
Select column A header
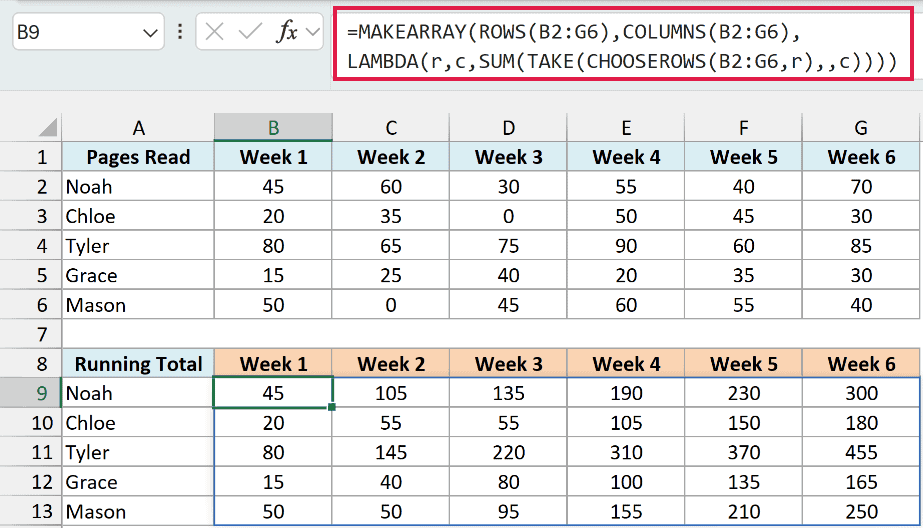pos(138,127)
